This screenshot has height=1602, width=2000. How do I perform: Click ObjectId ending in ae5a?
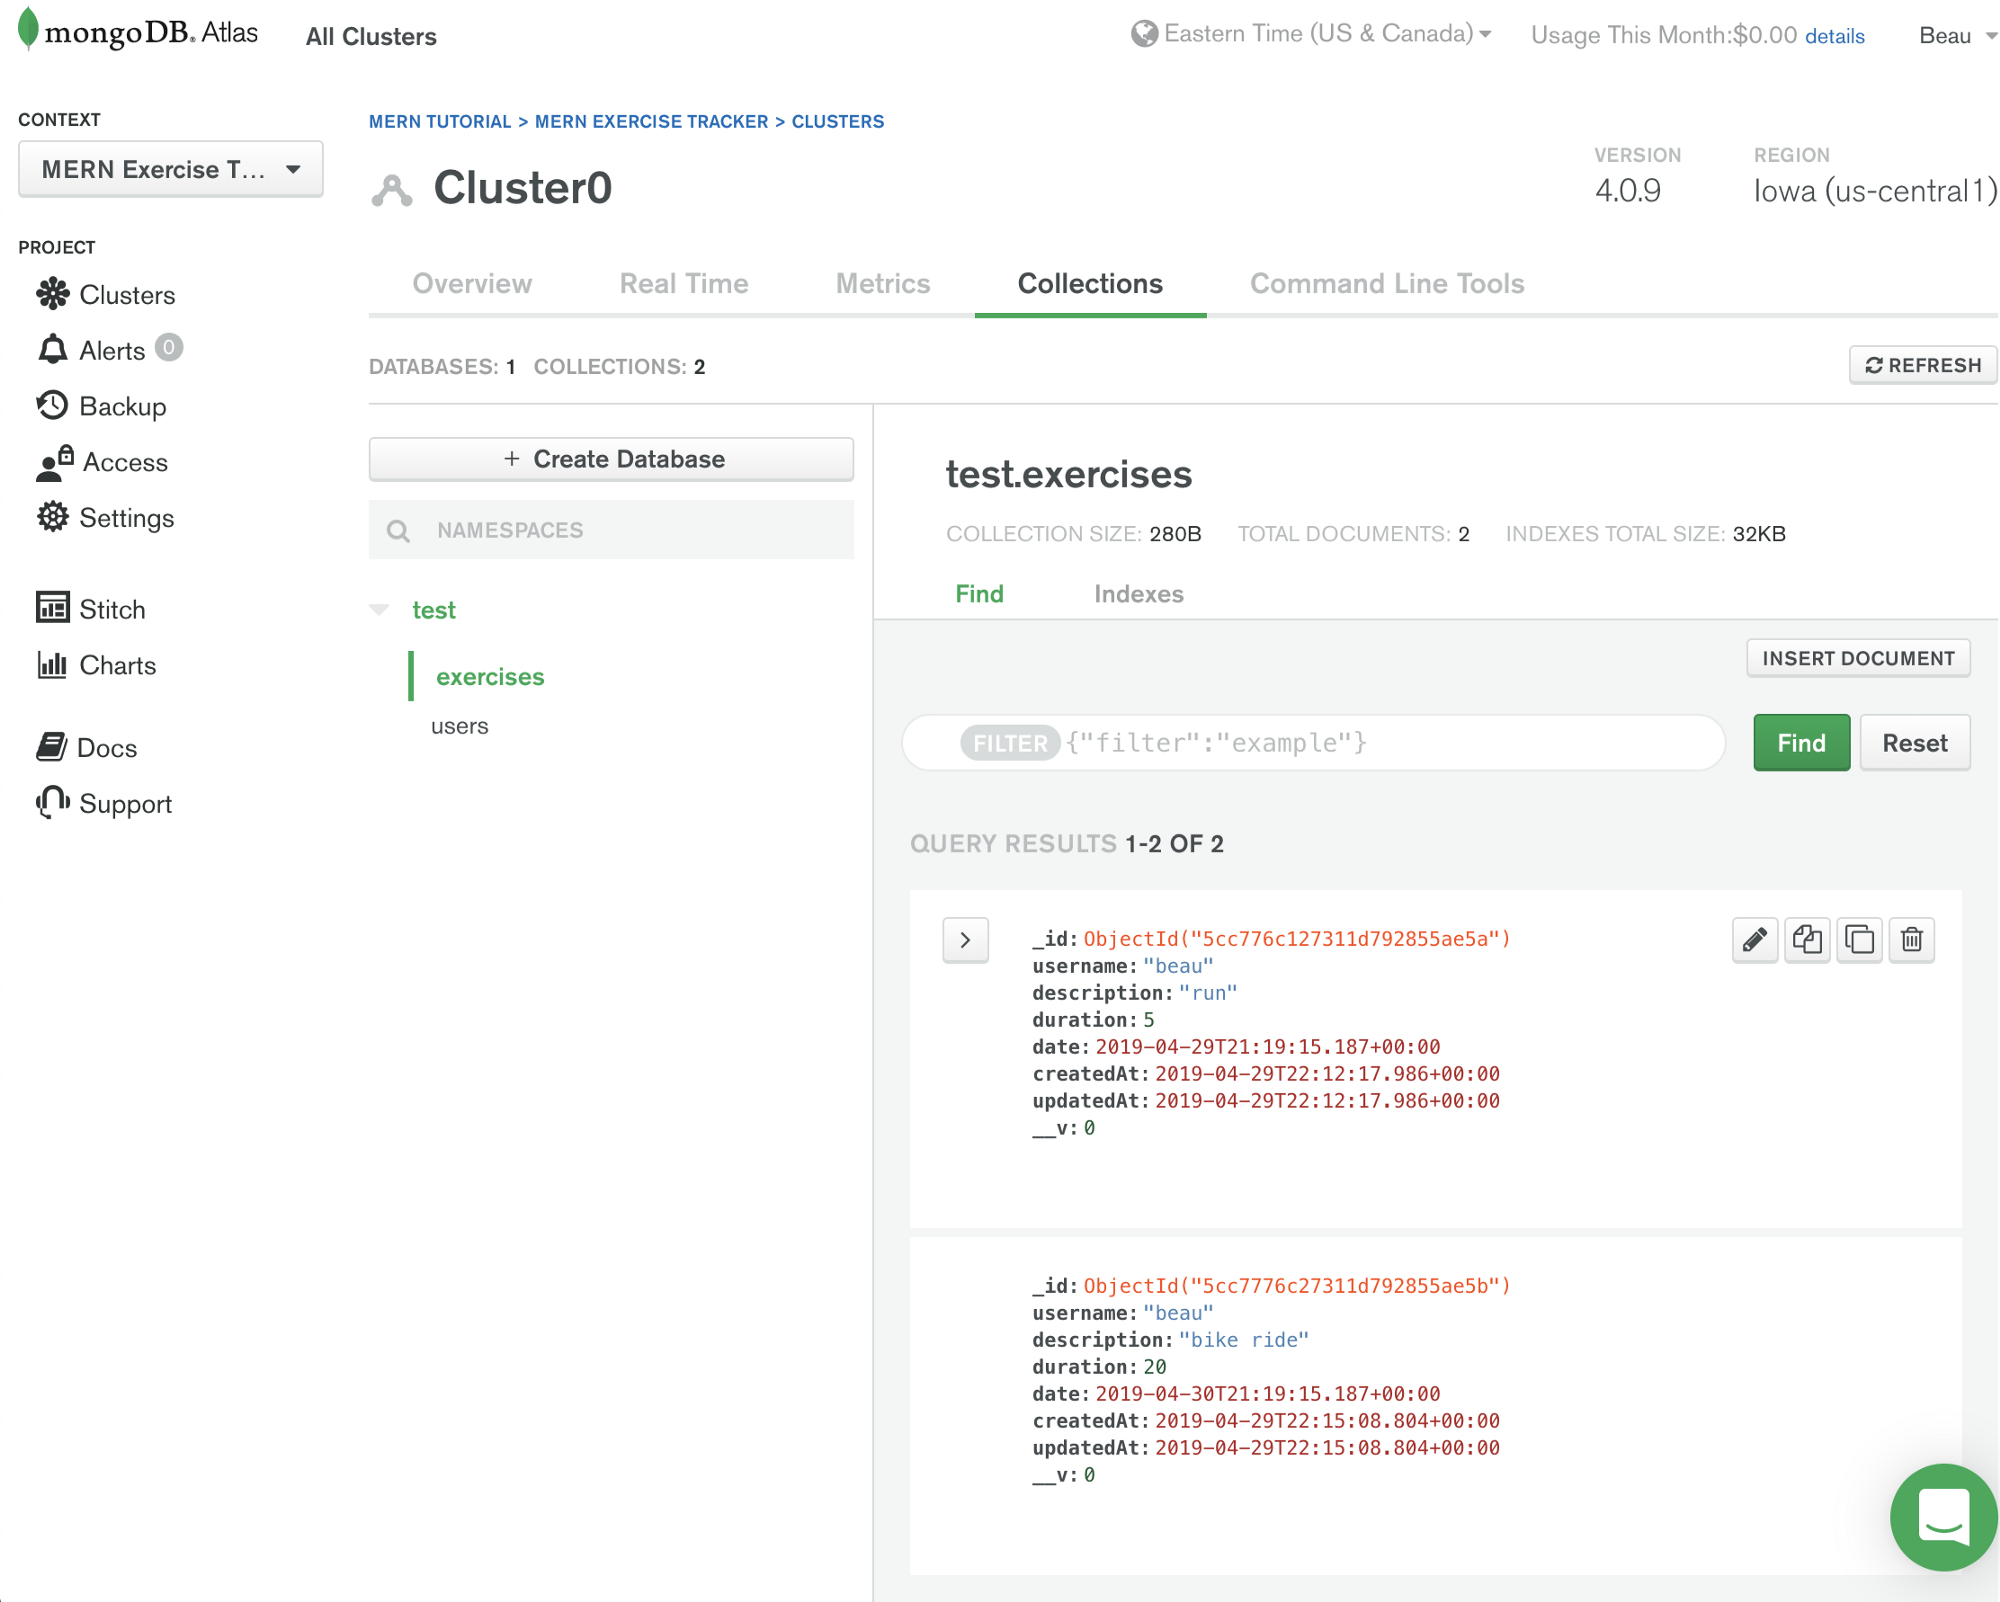tap(1297, 939)
